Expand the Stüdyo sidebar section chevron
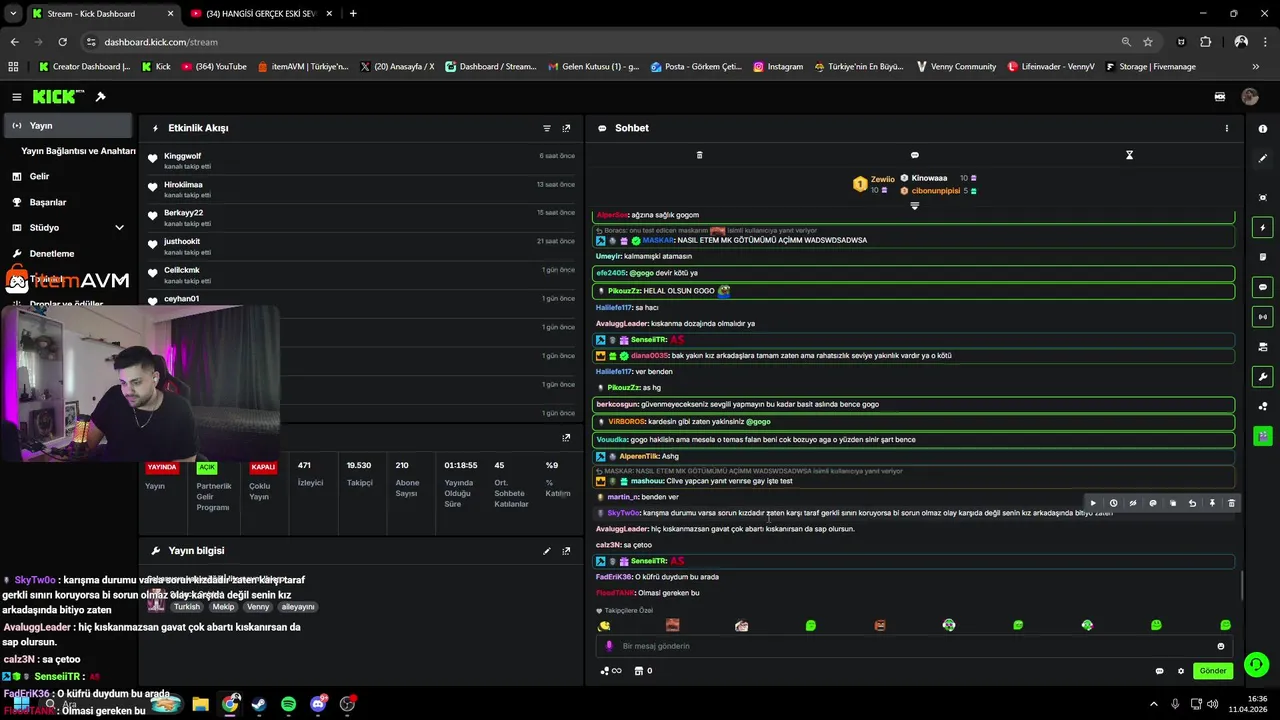The height and width of the screenshot is (720, 1280). [119, 228]
